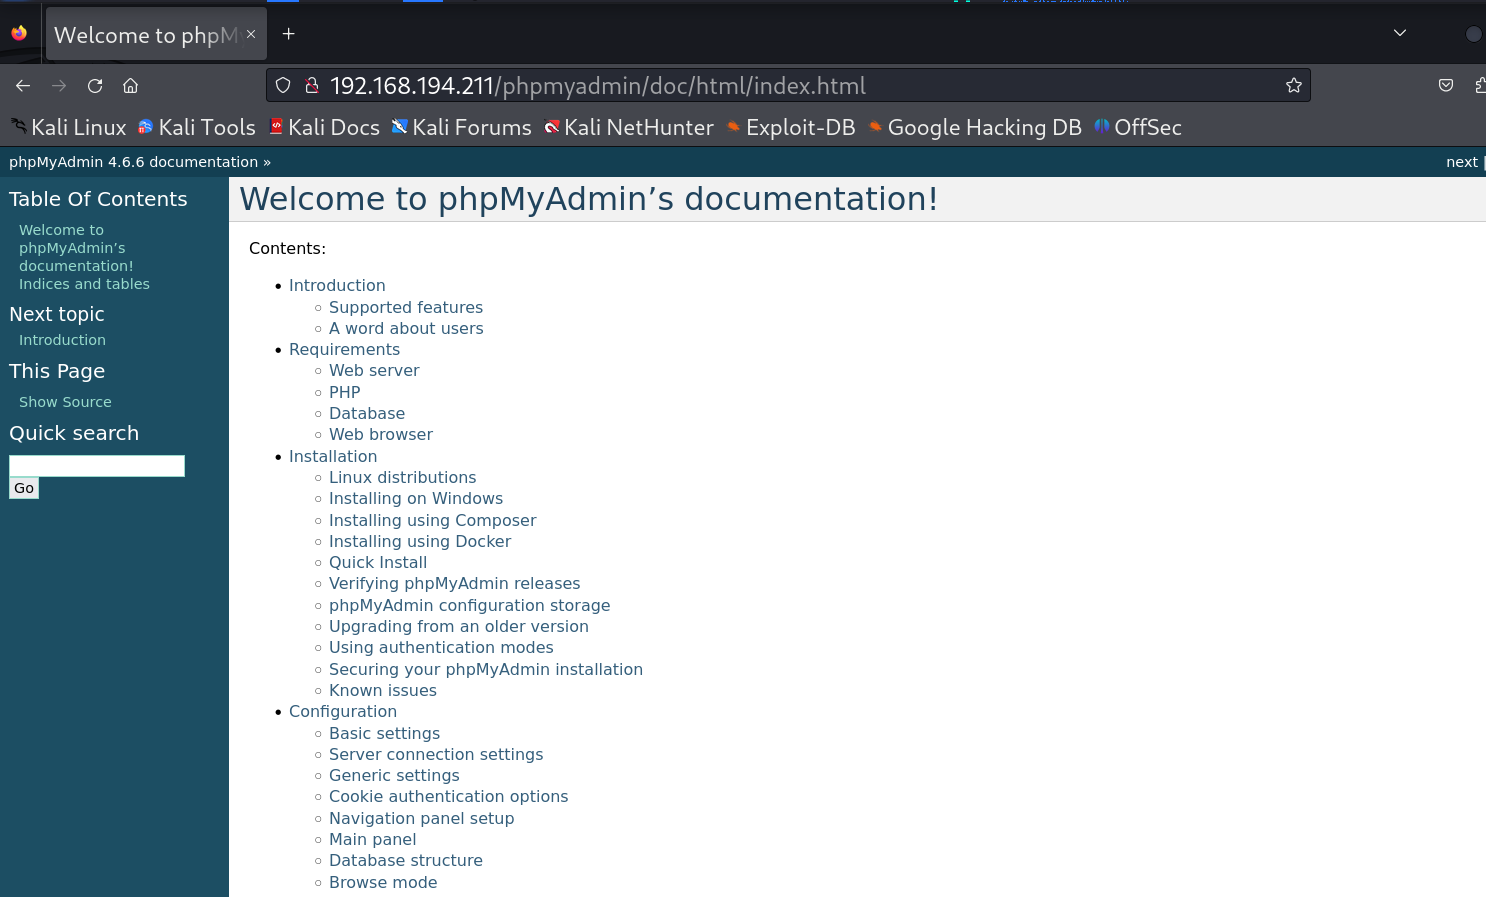Click the Go search button
This screenshot has width=1486, height=897.
tap(24, 488)
